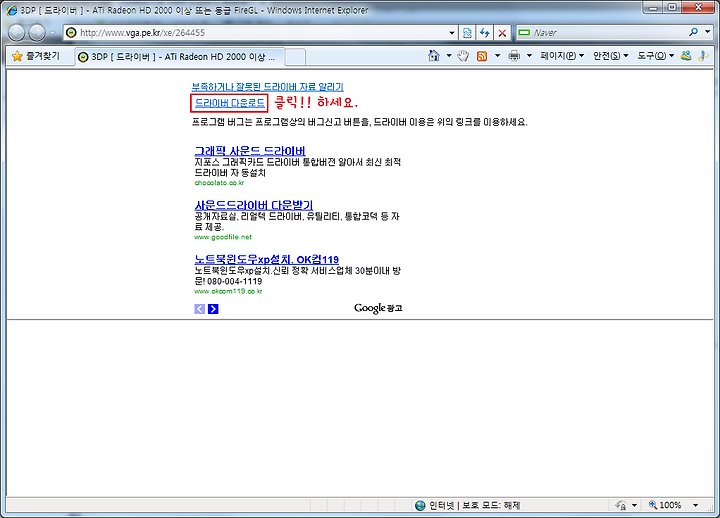Expand the RSS feeds dropdown arrow
Screen dimensions: 720x518
[497, 56]
